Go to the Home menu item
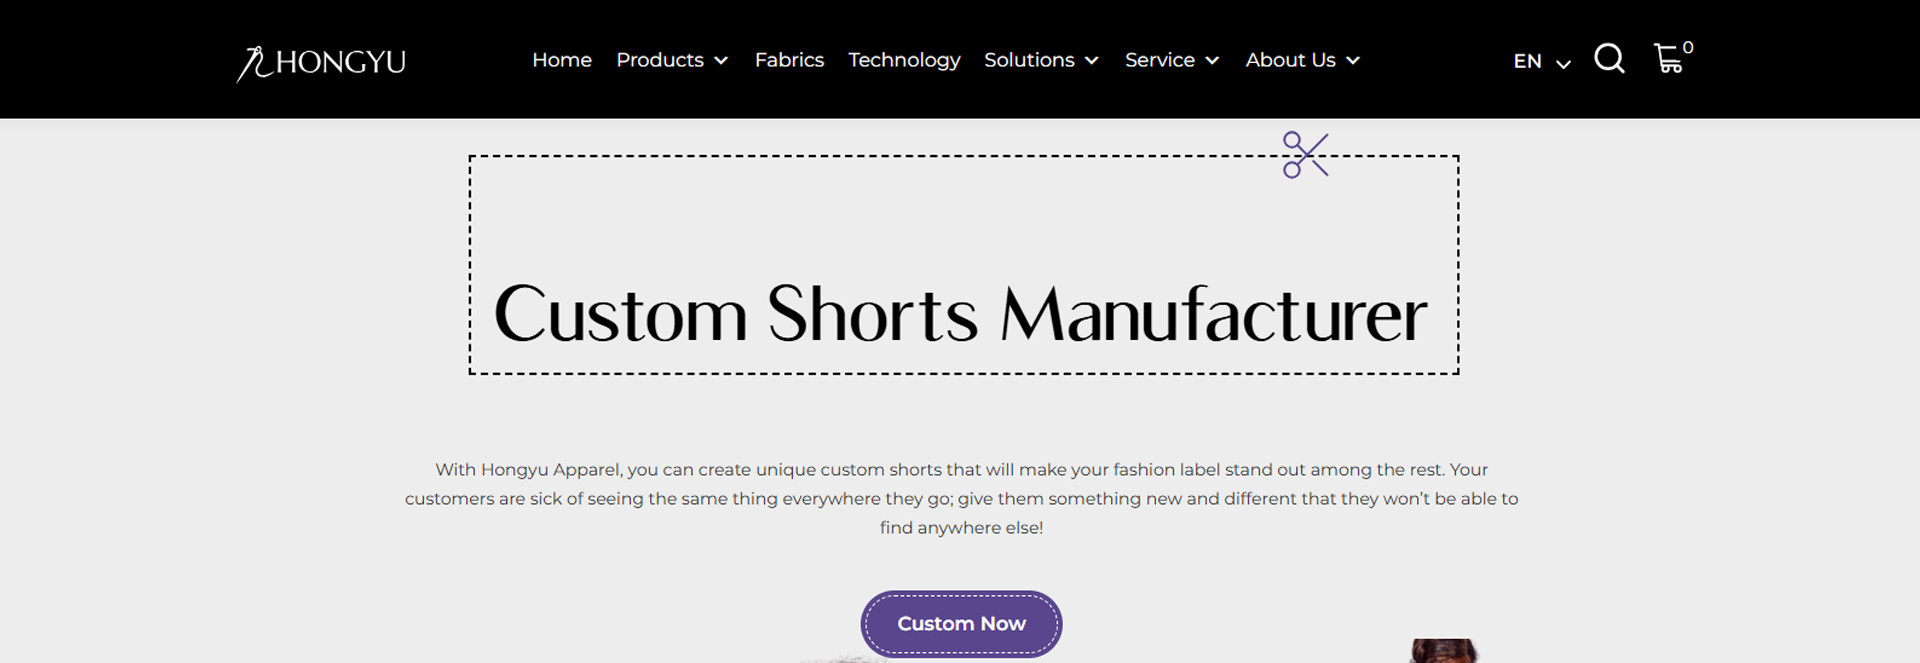This screenshot has height=663, width=1920. 562,60
